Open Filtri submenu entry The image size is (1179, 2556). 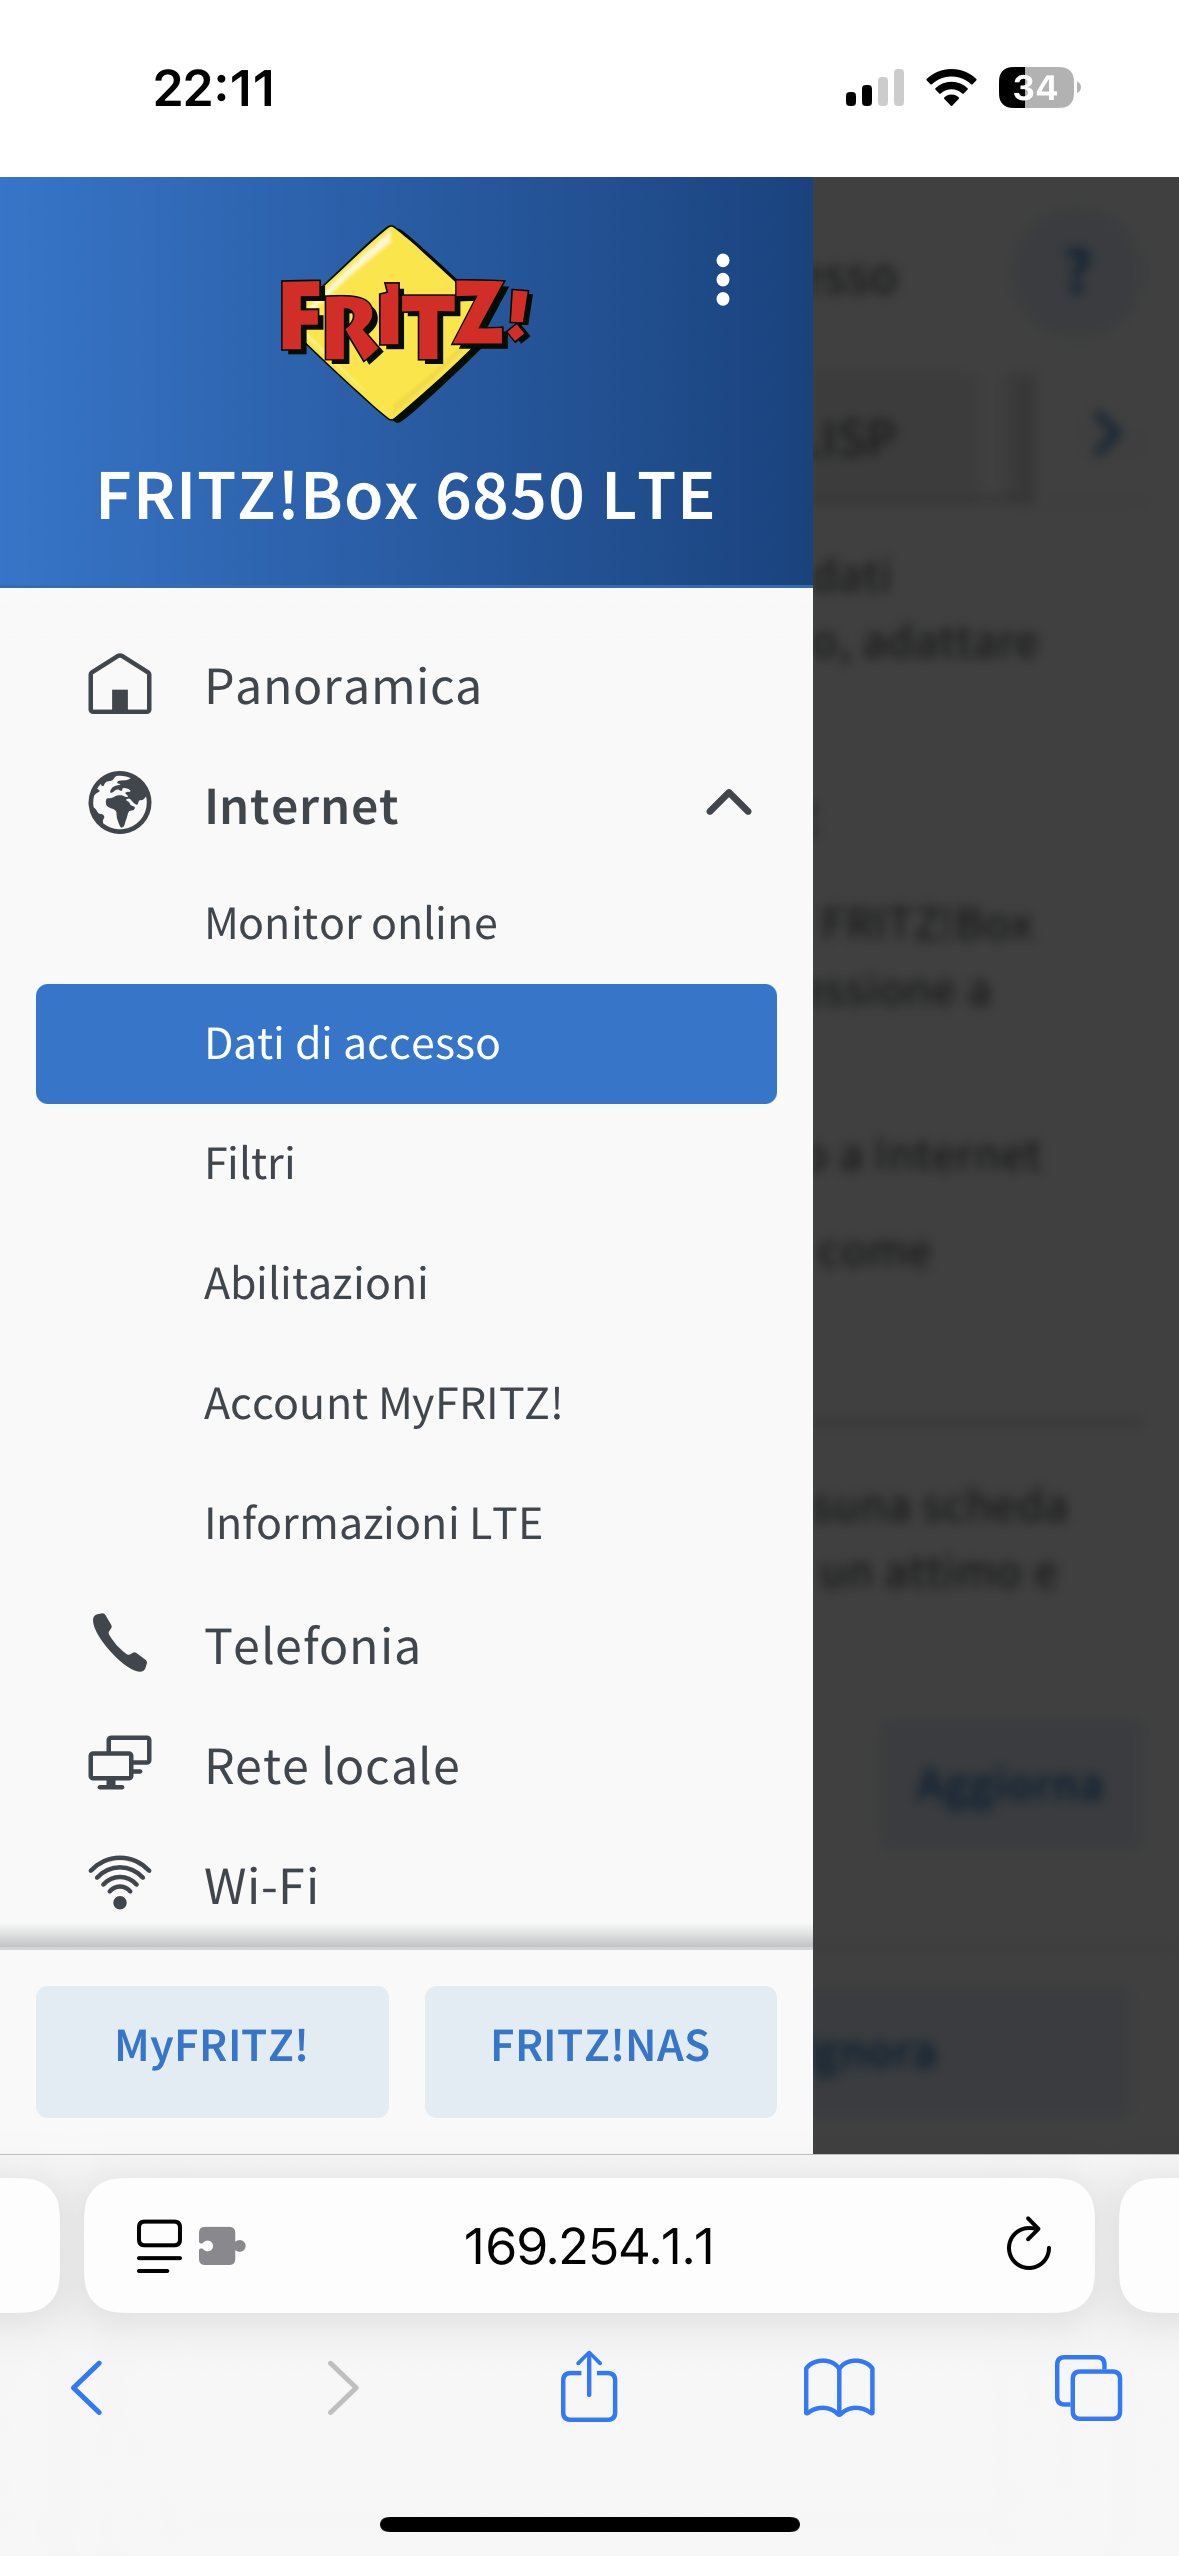(250, 1163)
